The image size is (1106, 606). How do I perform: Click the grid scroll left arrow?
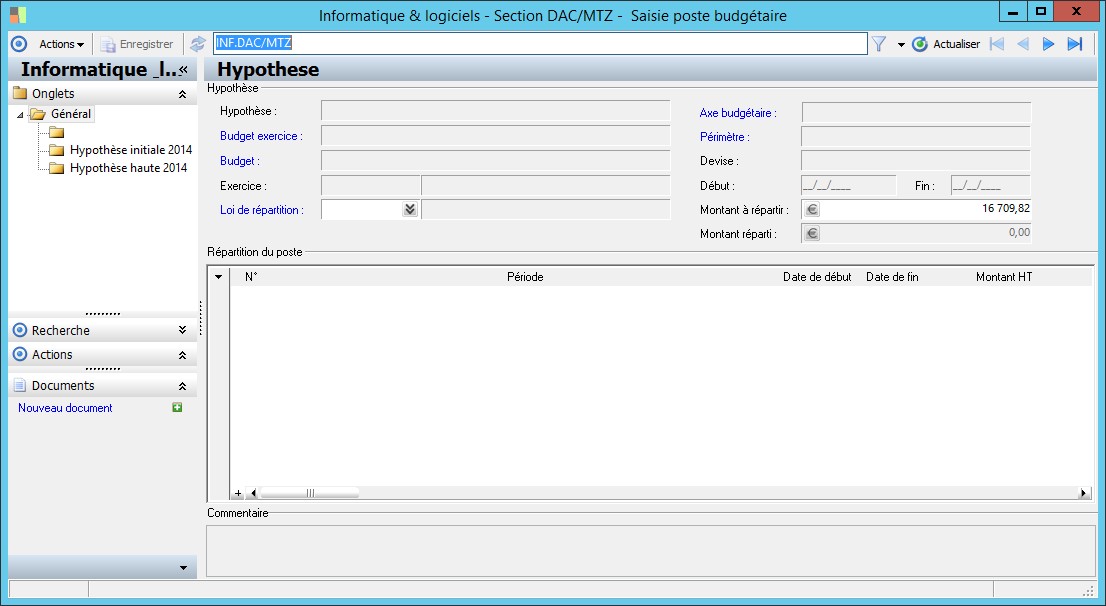(x=253, y=493)
